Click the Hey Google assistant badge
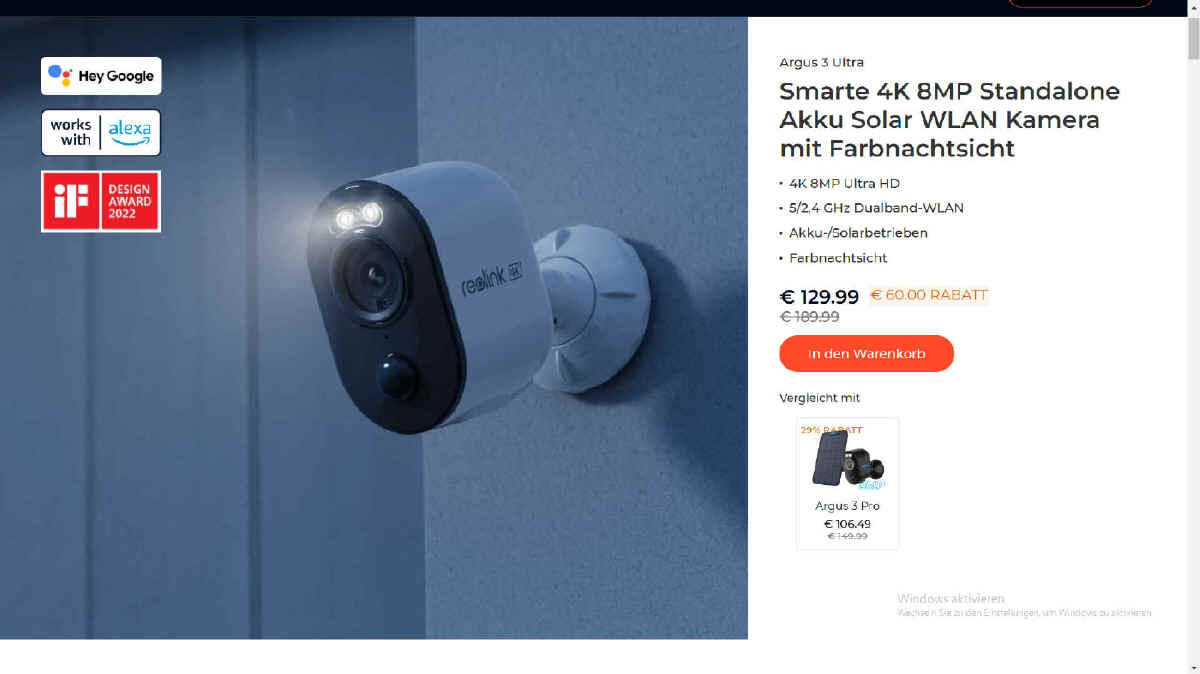This screenshot has height=674, width=1200. point(101,76)
